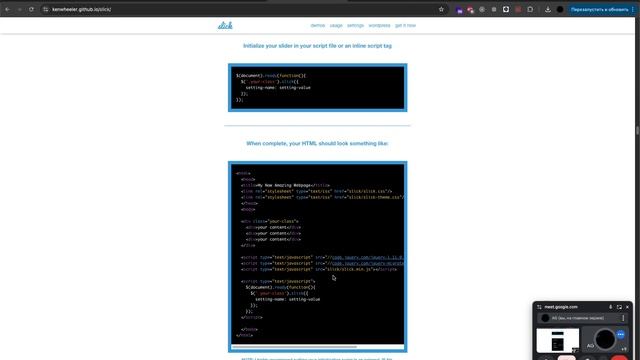640x360 pixels.
Task: Open the settings nav link
Action: coord(355,25)
